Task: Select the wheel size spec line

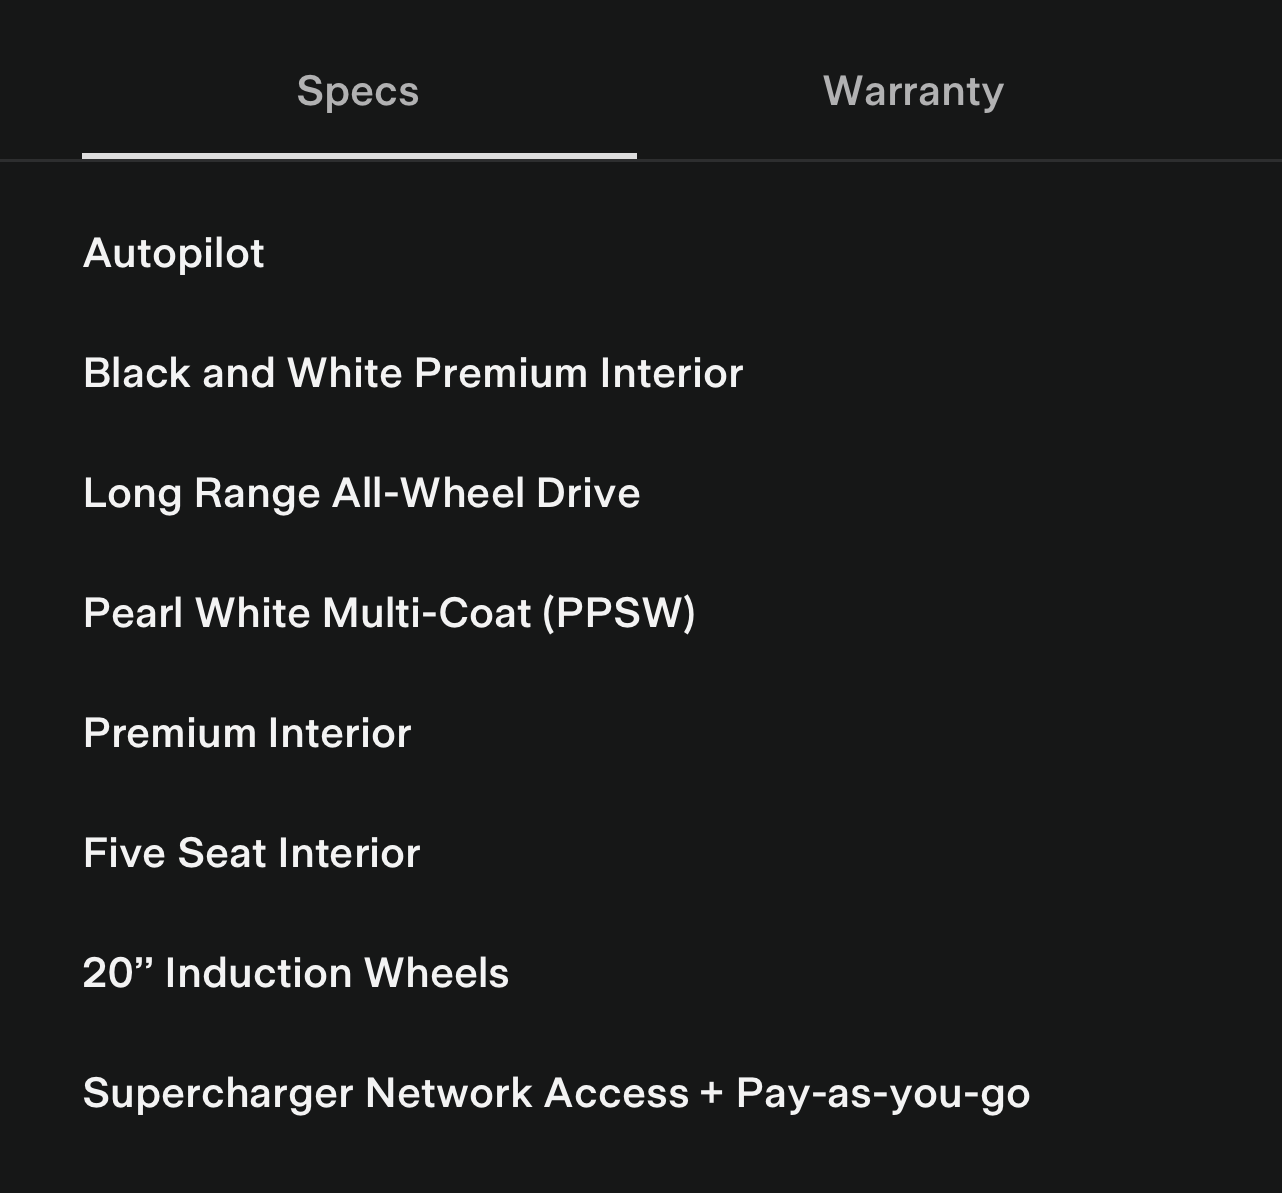Action: click(296, 974)
